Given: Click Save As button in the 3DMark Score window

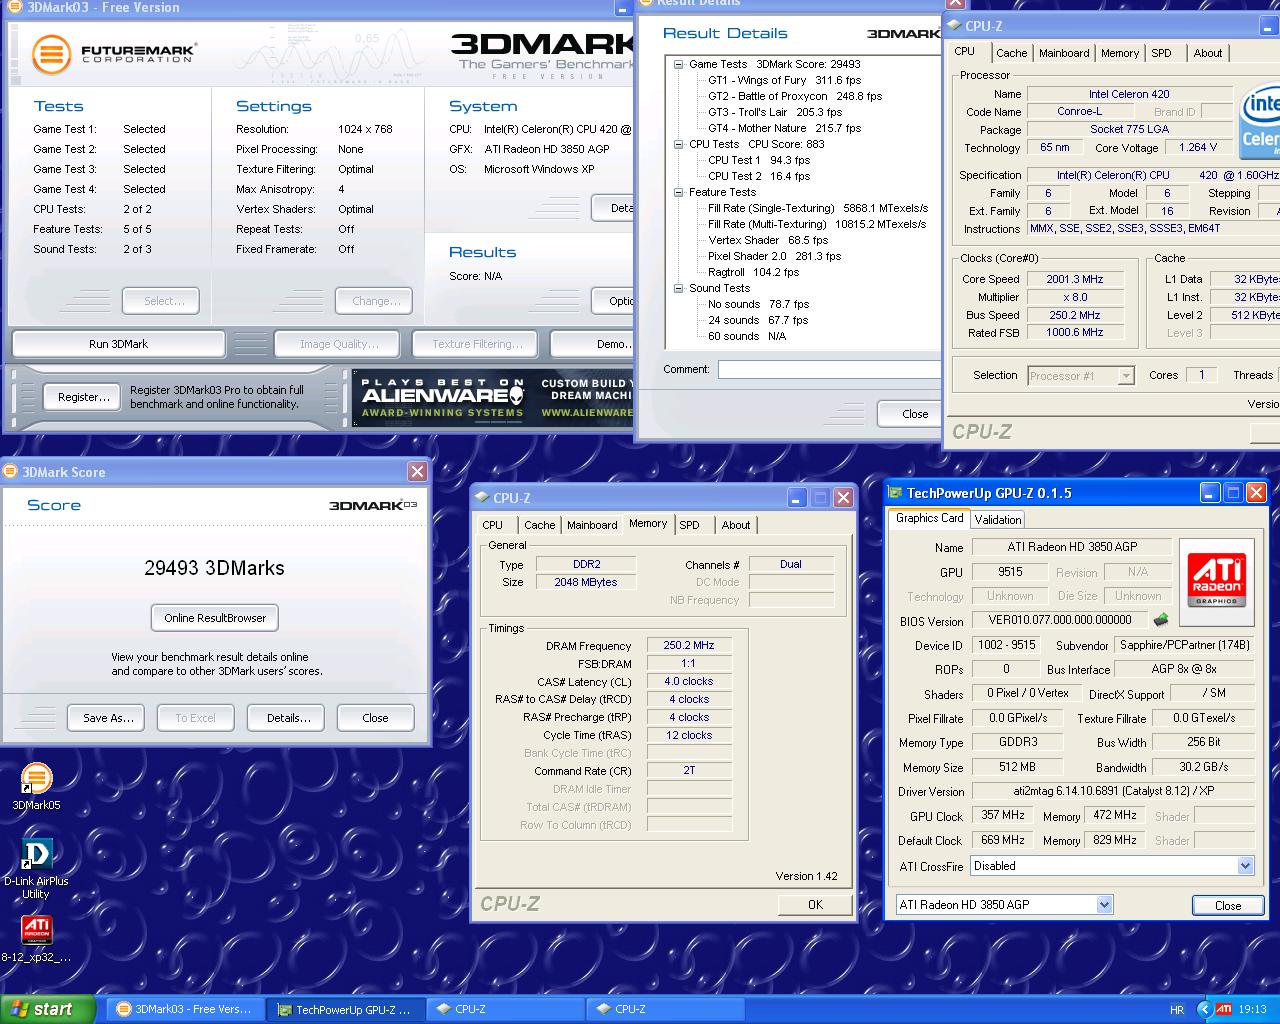Looking at the screenshot, I should click(108, 718).
